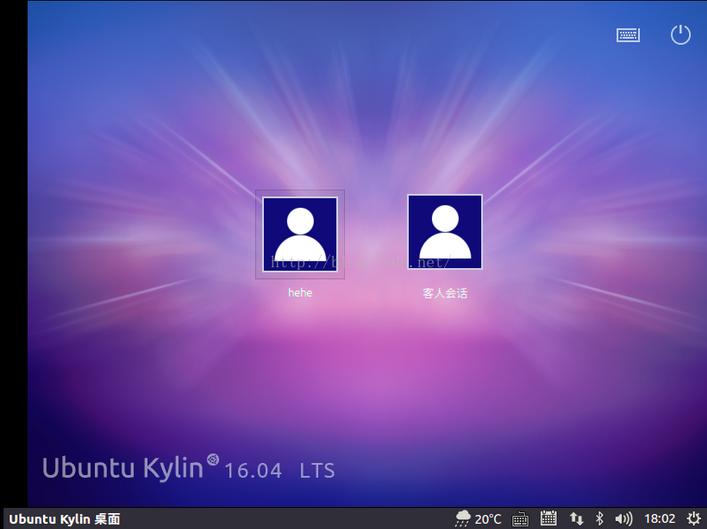Open the keyboard input indicator in panel
The image size is (707, 529).
(x=520, y=519)
